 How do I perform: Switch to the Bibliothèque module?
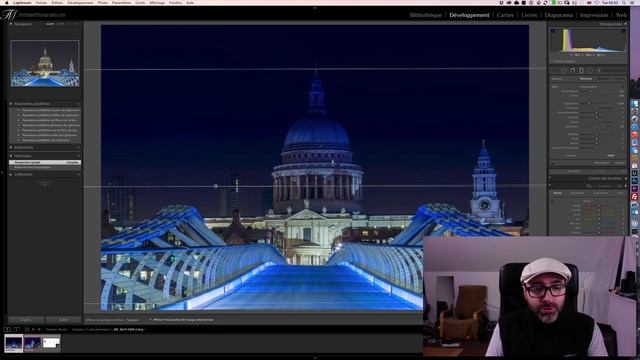pos(426,15)
